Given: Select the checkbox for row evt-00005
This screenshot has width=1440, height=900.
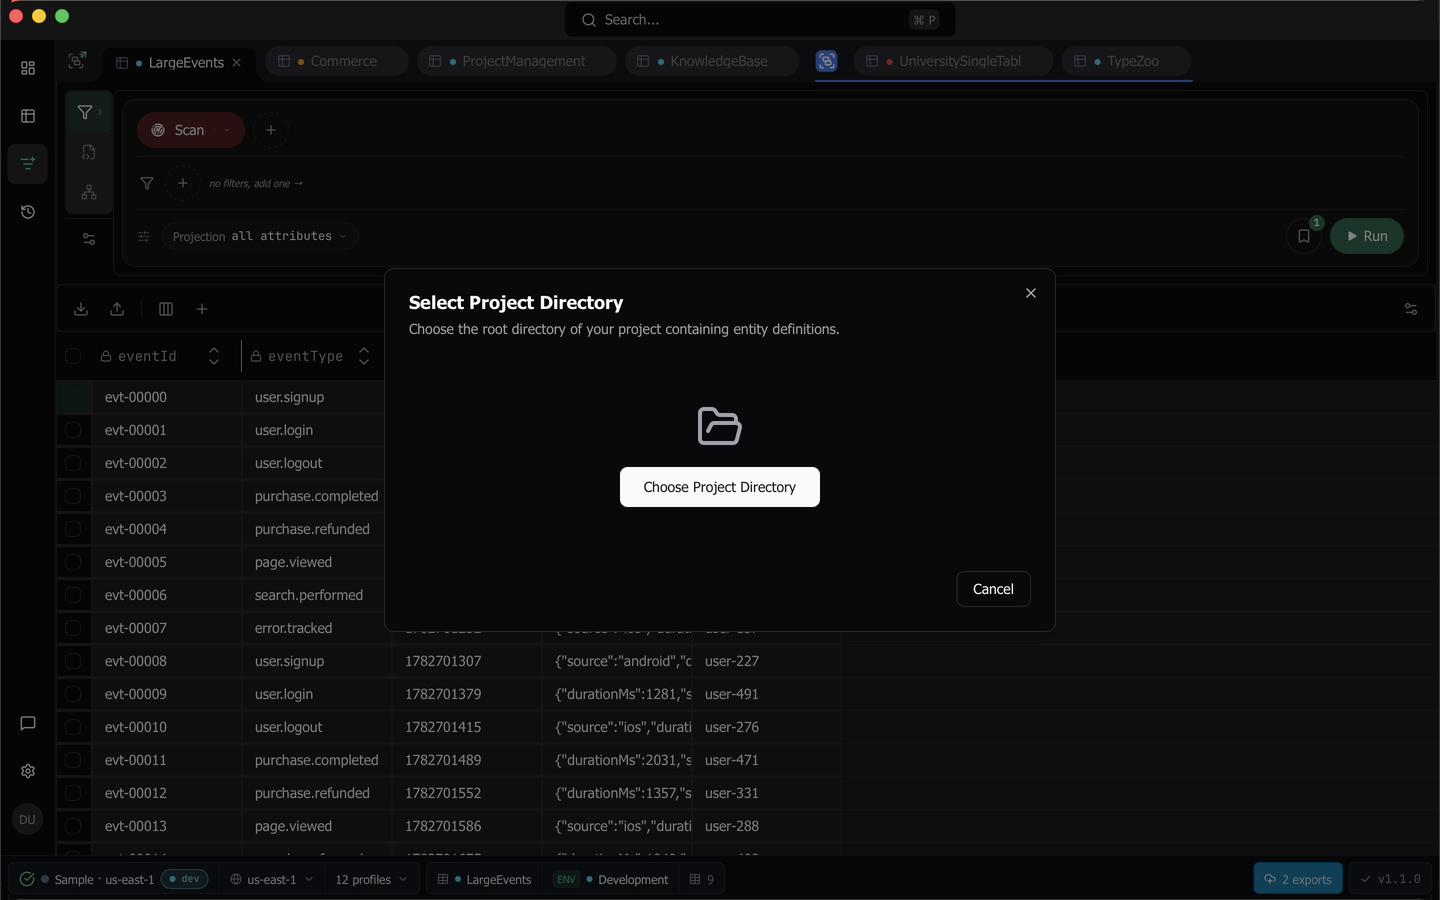Looking at the screenshot, I should click(x=73, y=562).
